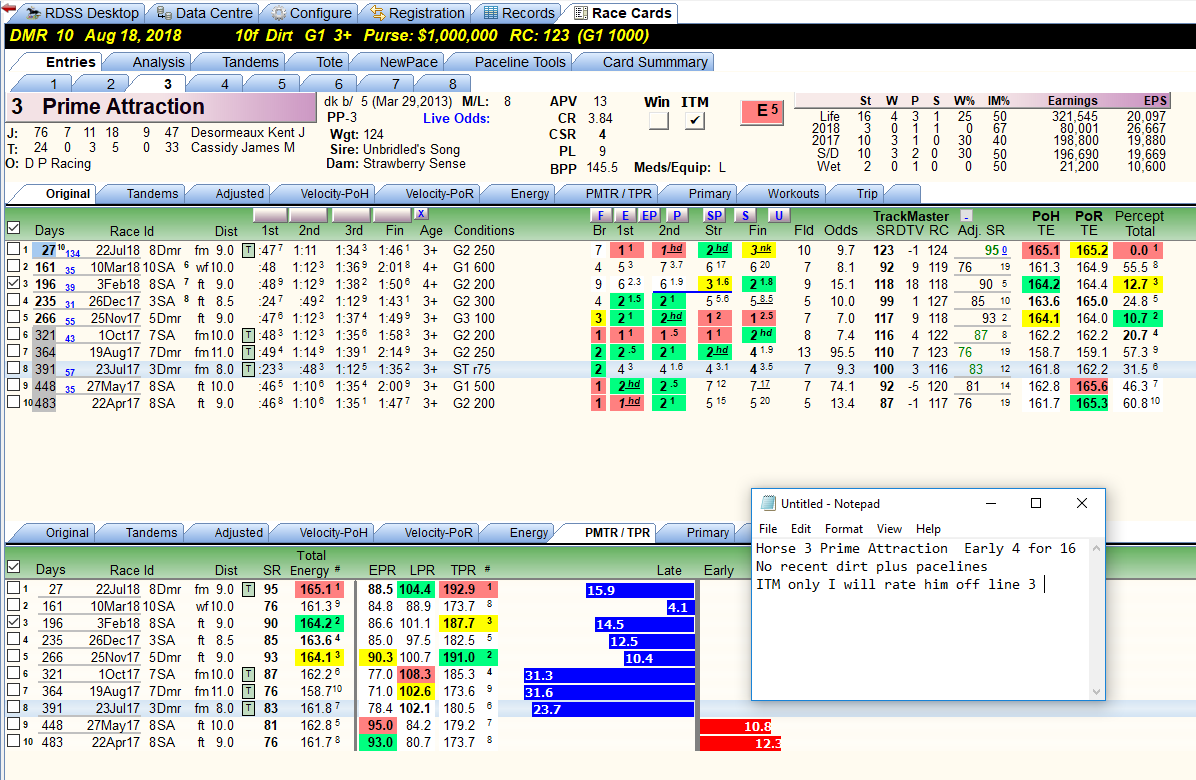The height and width of the screenshot is (780, 1196).
Task: Click the blank button above 2nd column
Action: tap(309, 215)
